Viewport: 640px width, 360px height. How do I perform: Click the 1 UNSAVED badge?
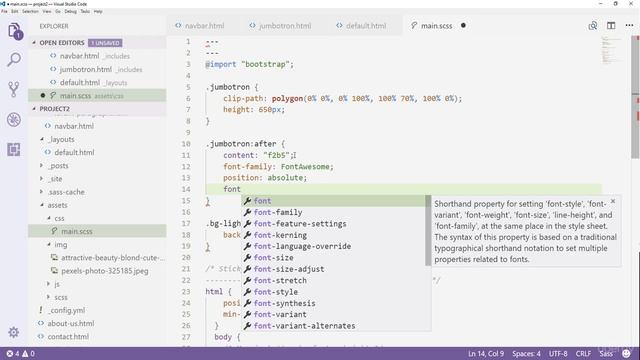click(105, 43)
